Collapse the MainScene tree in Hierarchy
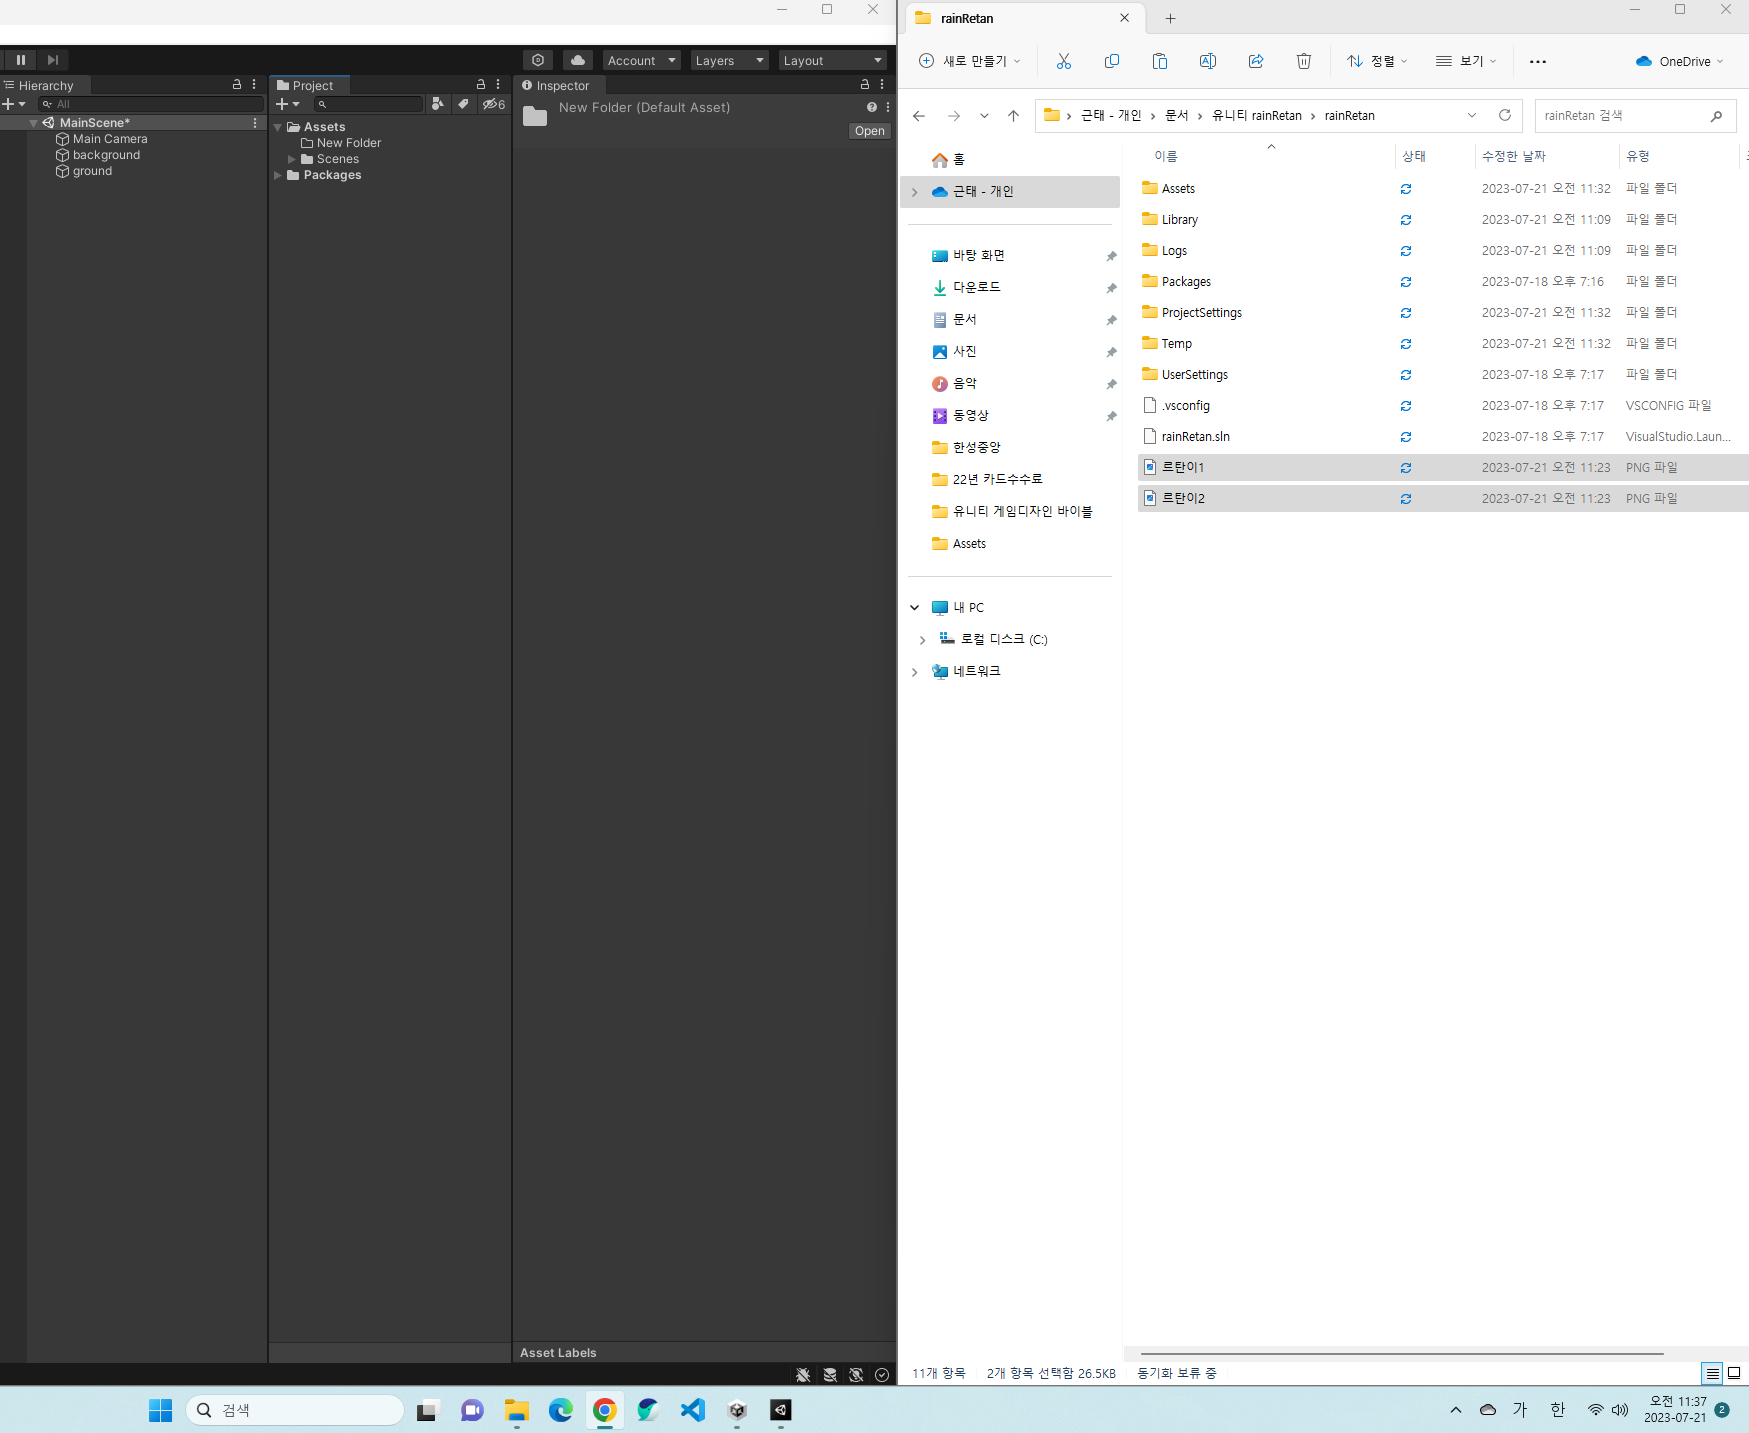1749x1433 pixels. click(x=34, y=123)
